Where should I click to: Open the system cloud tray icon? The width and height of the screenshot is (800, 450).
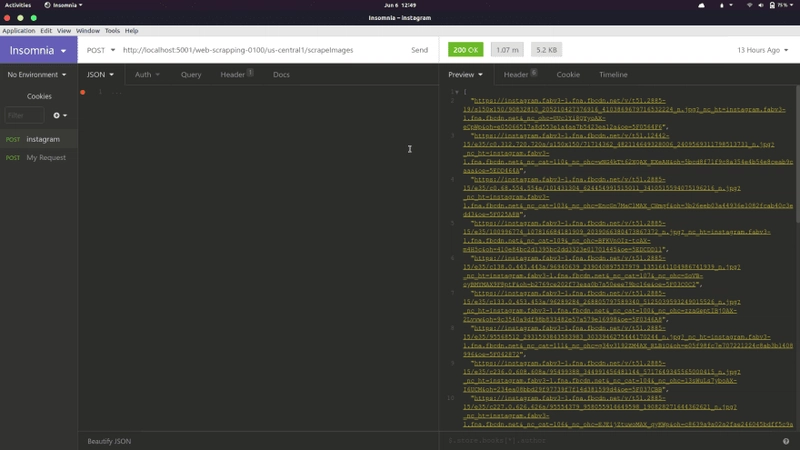[x=702, y=5]
